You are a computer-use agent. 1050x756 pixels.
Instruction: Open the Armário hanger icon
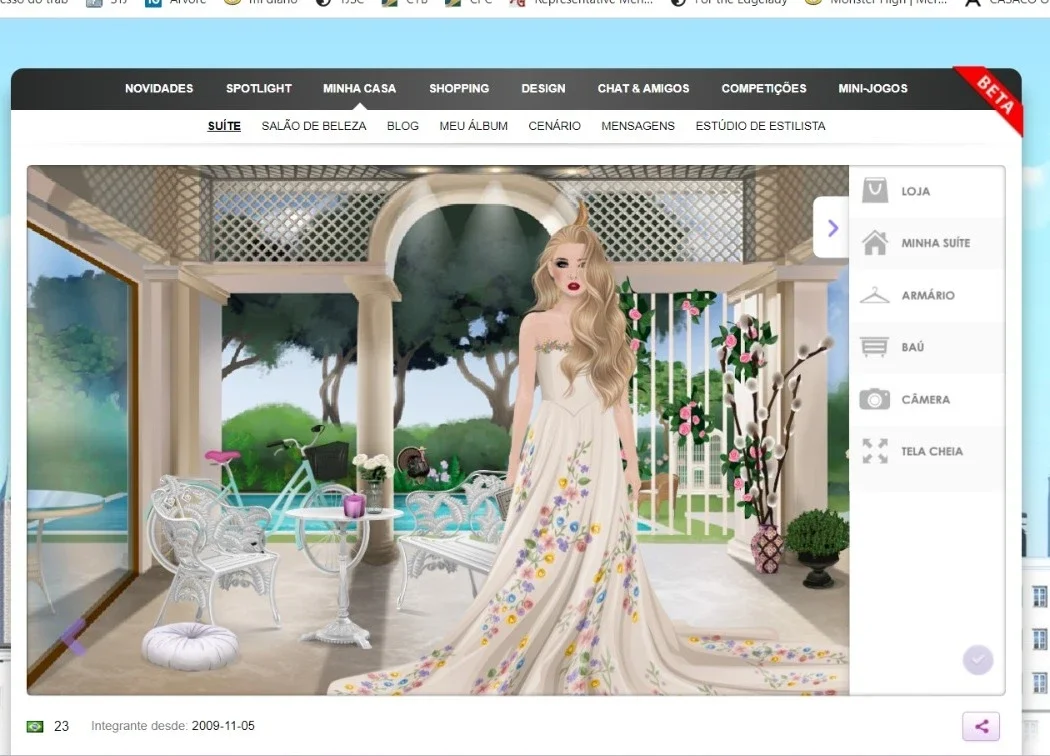(x=875, y=295)
